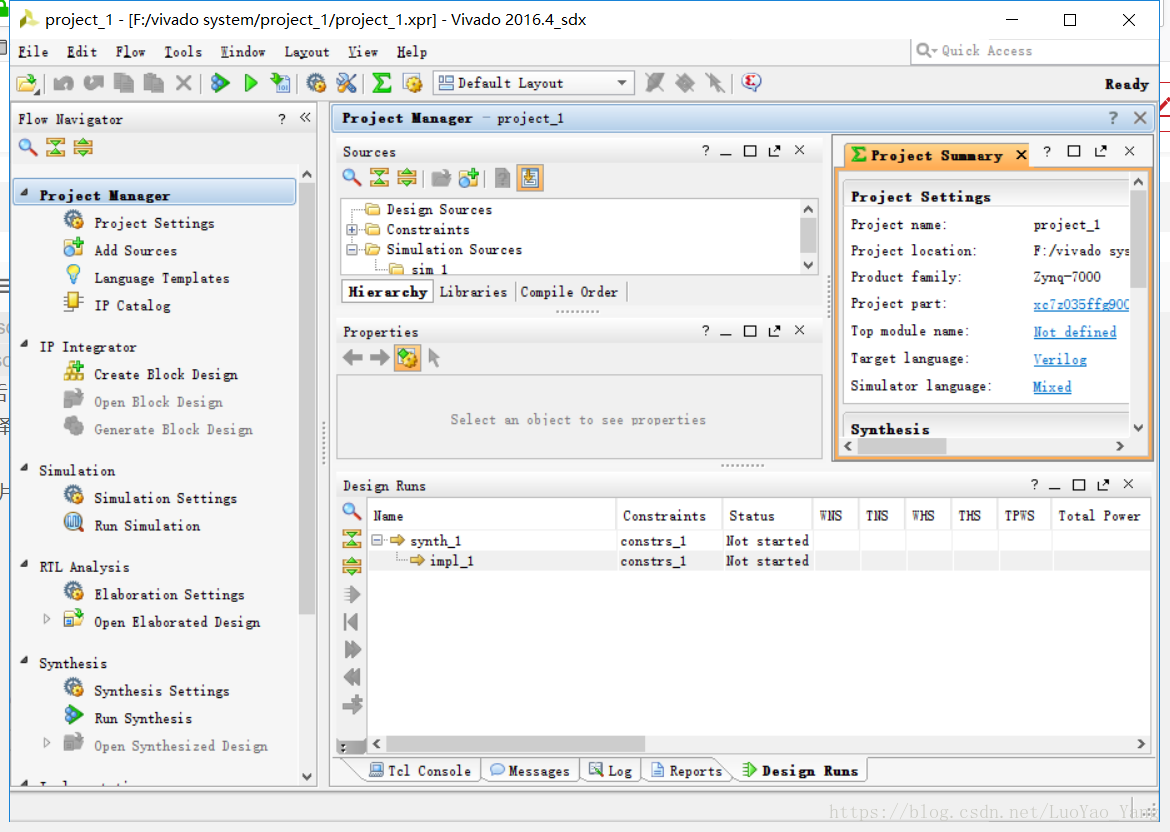Click the Create Runs plus icon

[x=351, y=704]
